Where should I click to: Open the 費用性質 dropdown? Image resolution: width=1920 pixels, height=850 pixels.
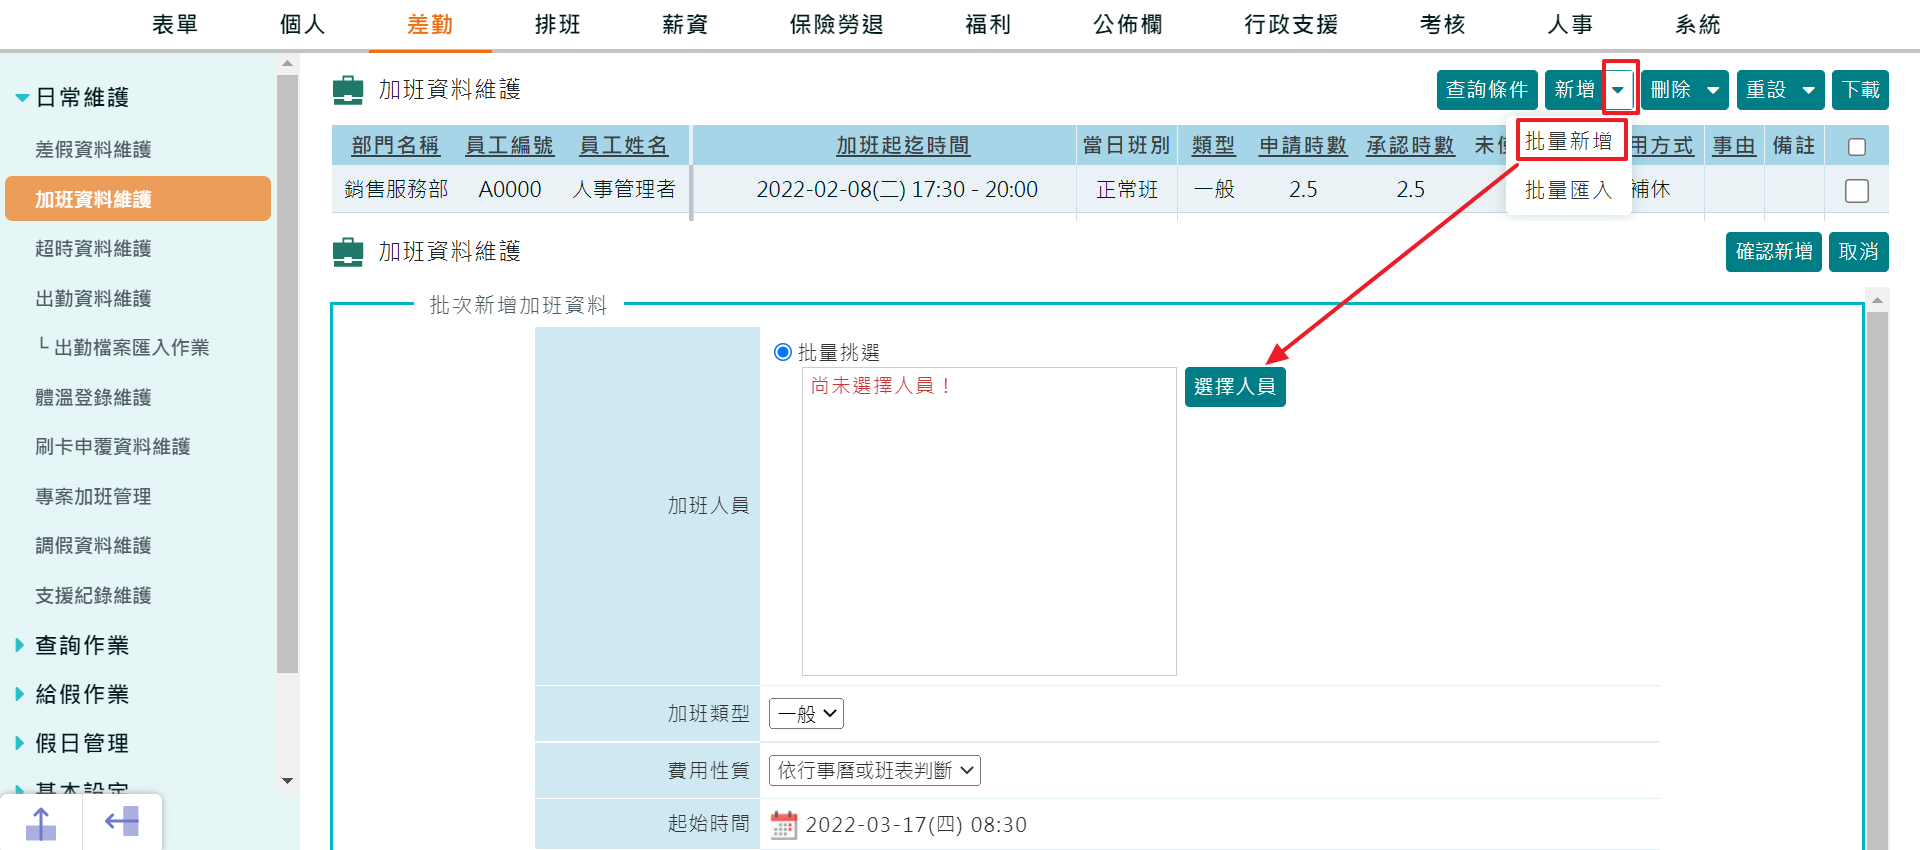(875, 770)
